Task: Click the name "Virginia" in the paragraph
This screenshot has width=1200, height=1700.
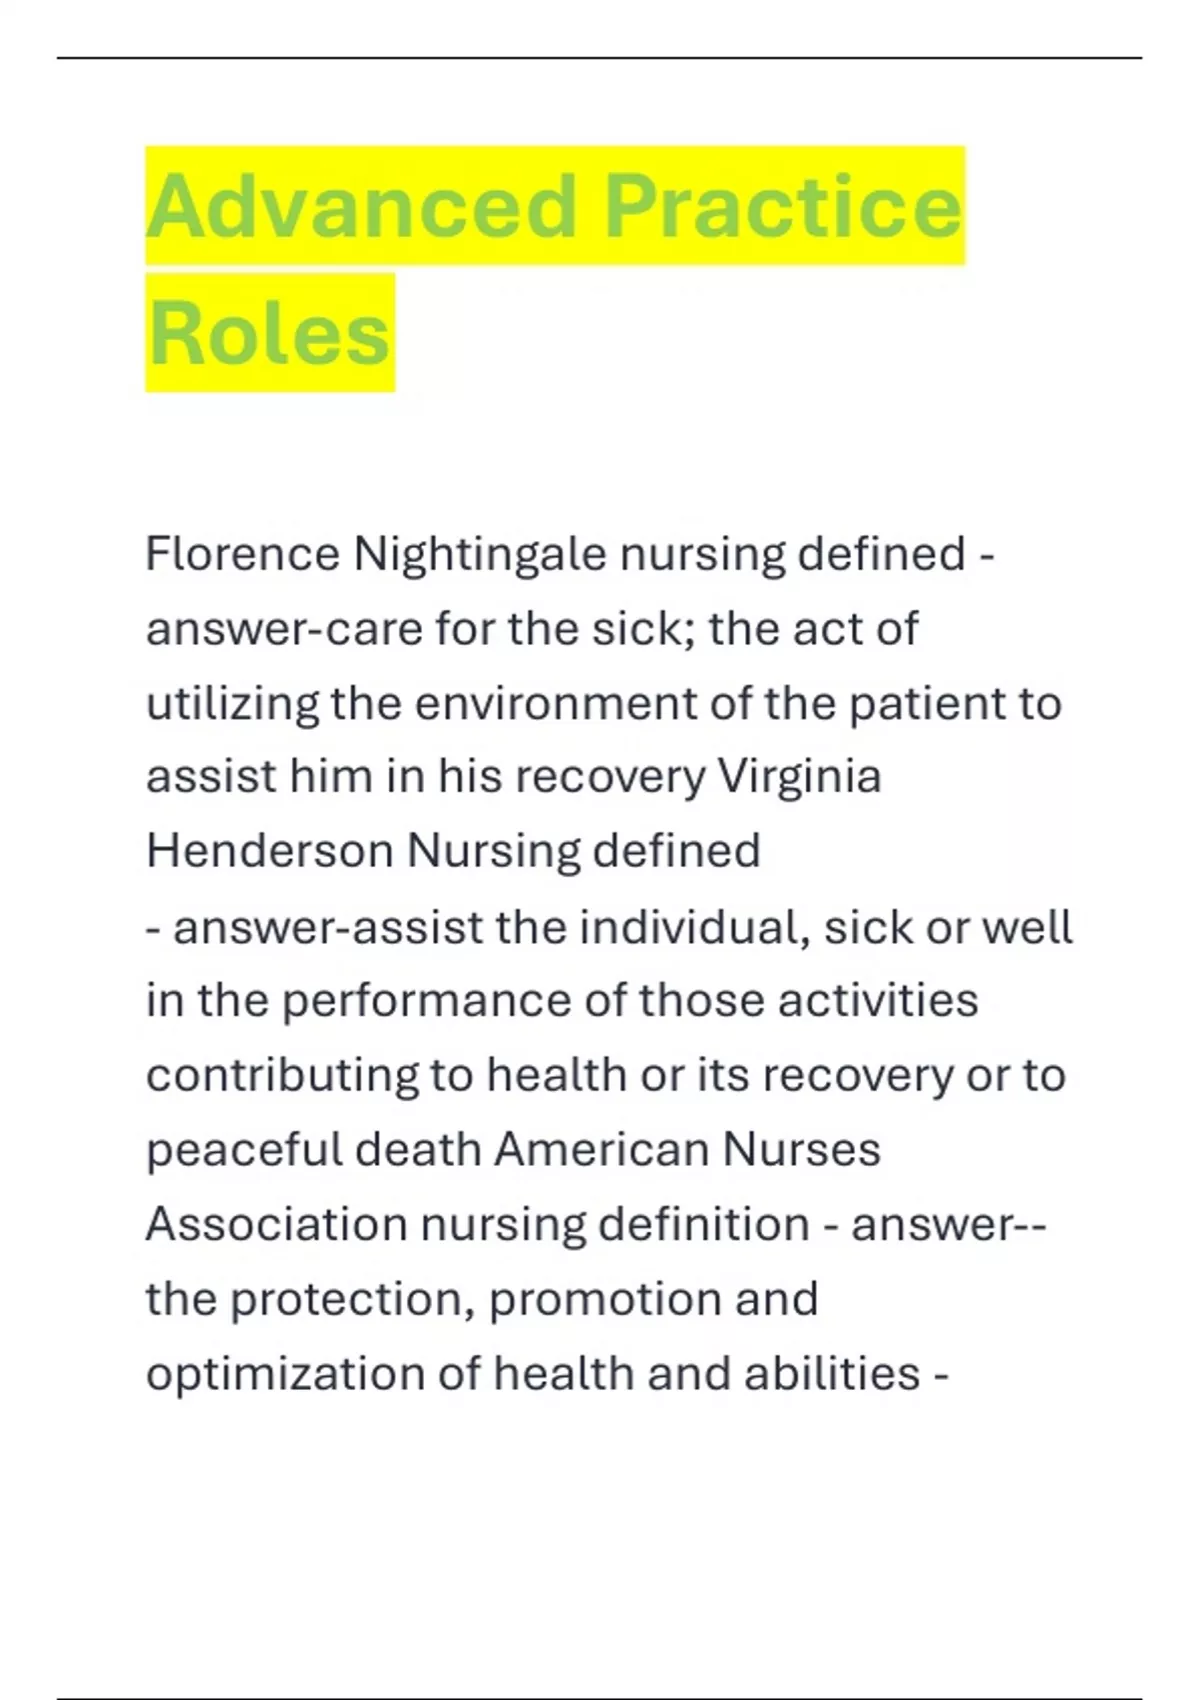Action: [x=799, y=777]
